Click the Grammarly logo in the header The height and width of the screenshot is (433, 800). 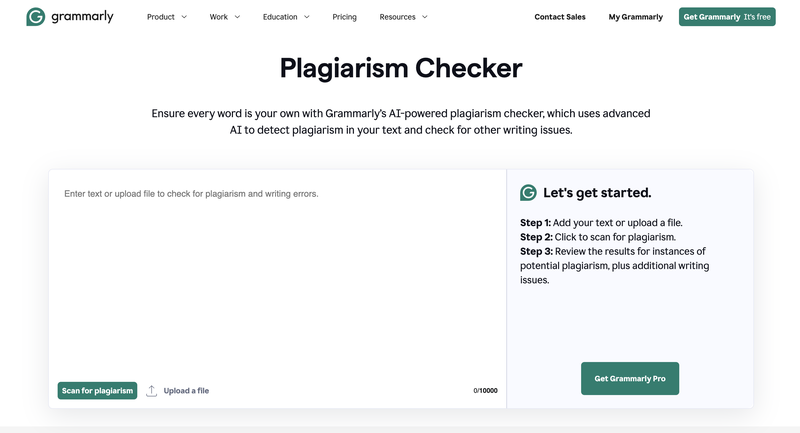70,17
